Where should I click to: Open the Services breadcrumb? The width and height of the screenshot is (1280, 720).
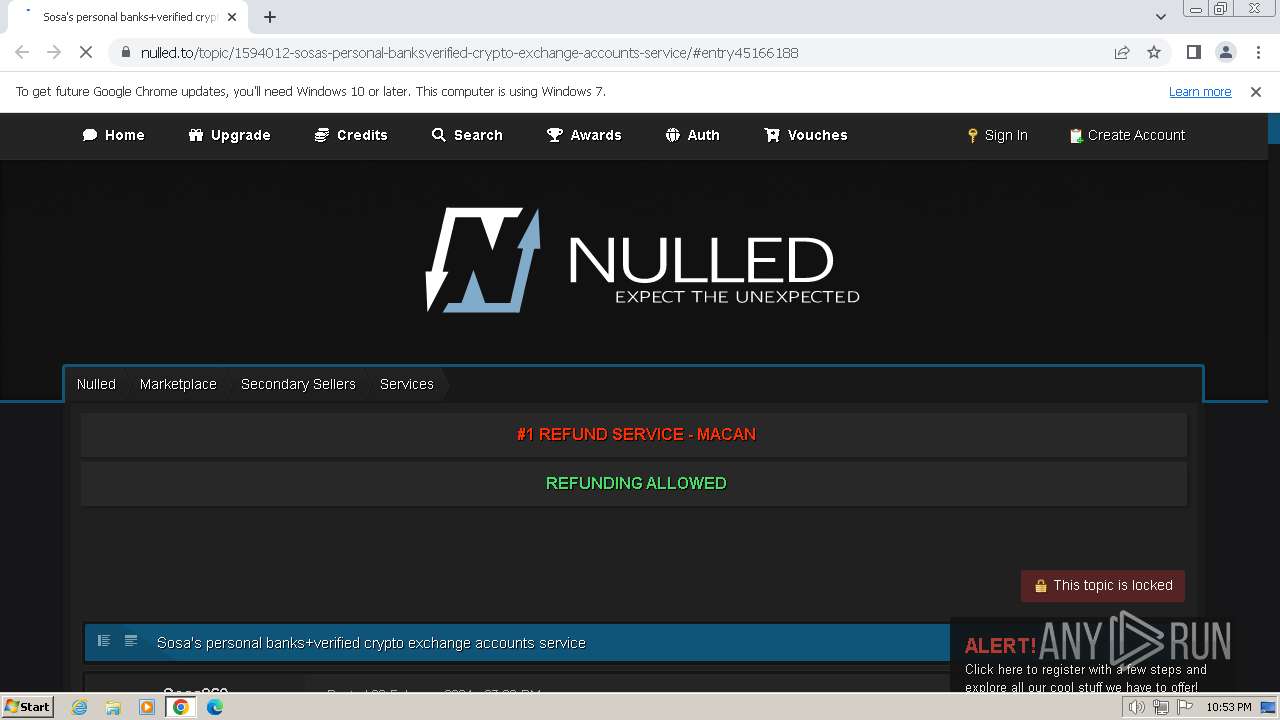pos(406,384)
